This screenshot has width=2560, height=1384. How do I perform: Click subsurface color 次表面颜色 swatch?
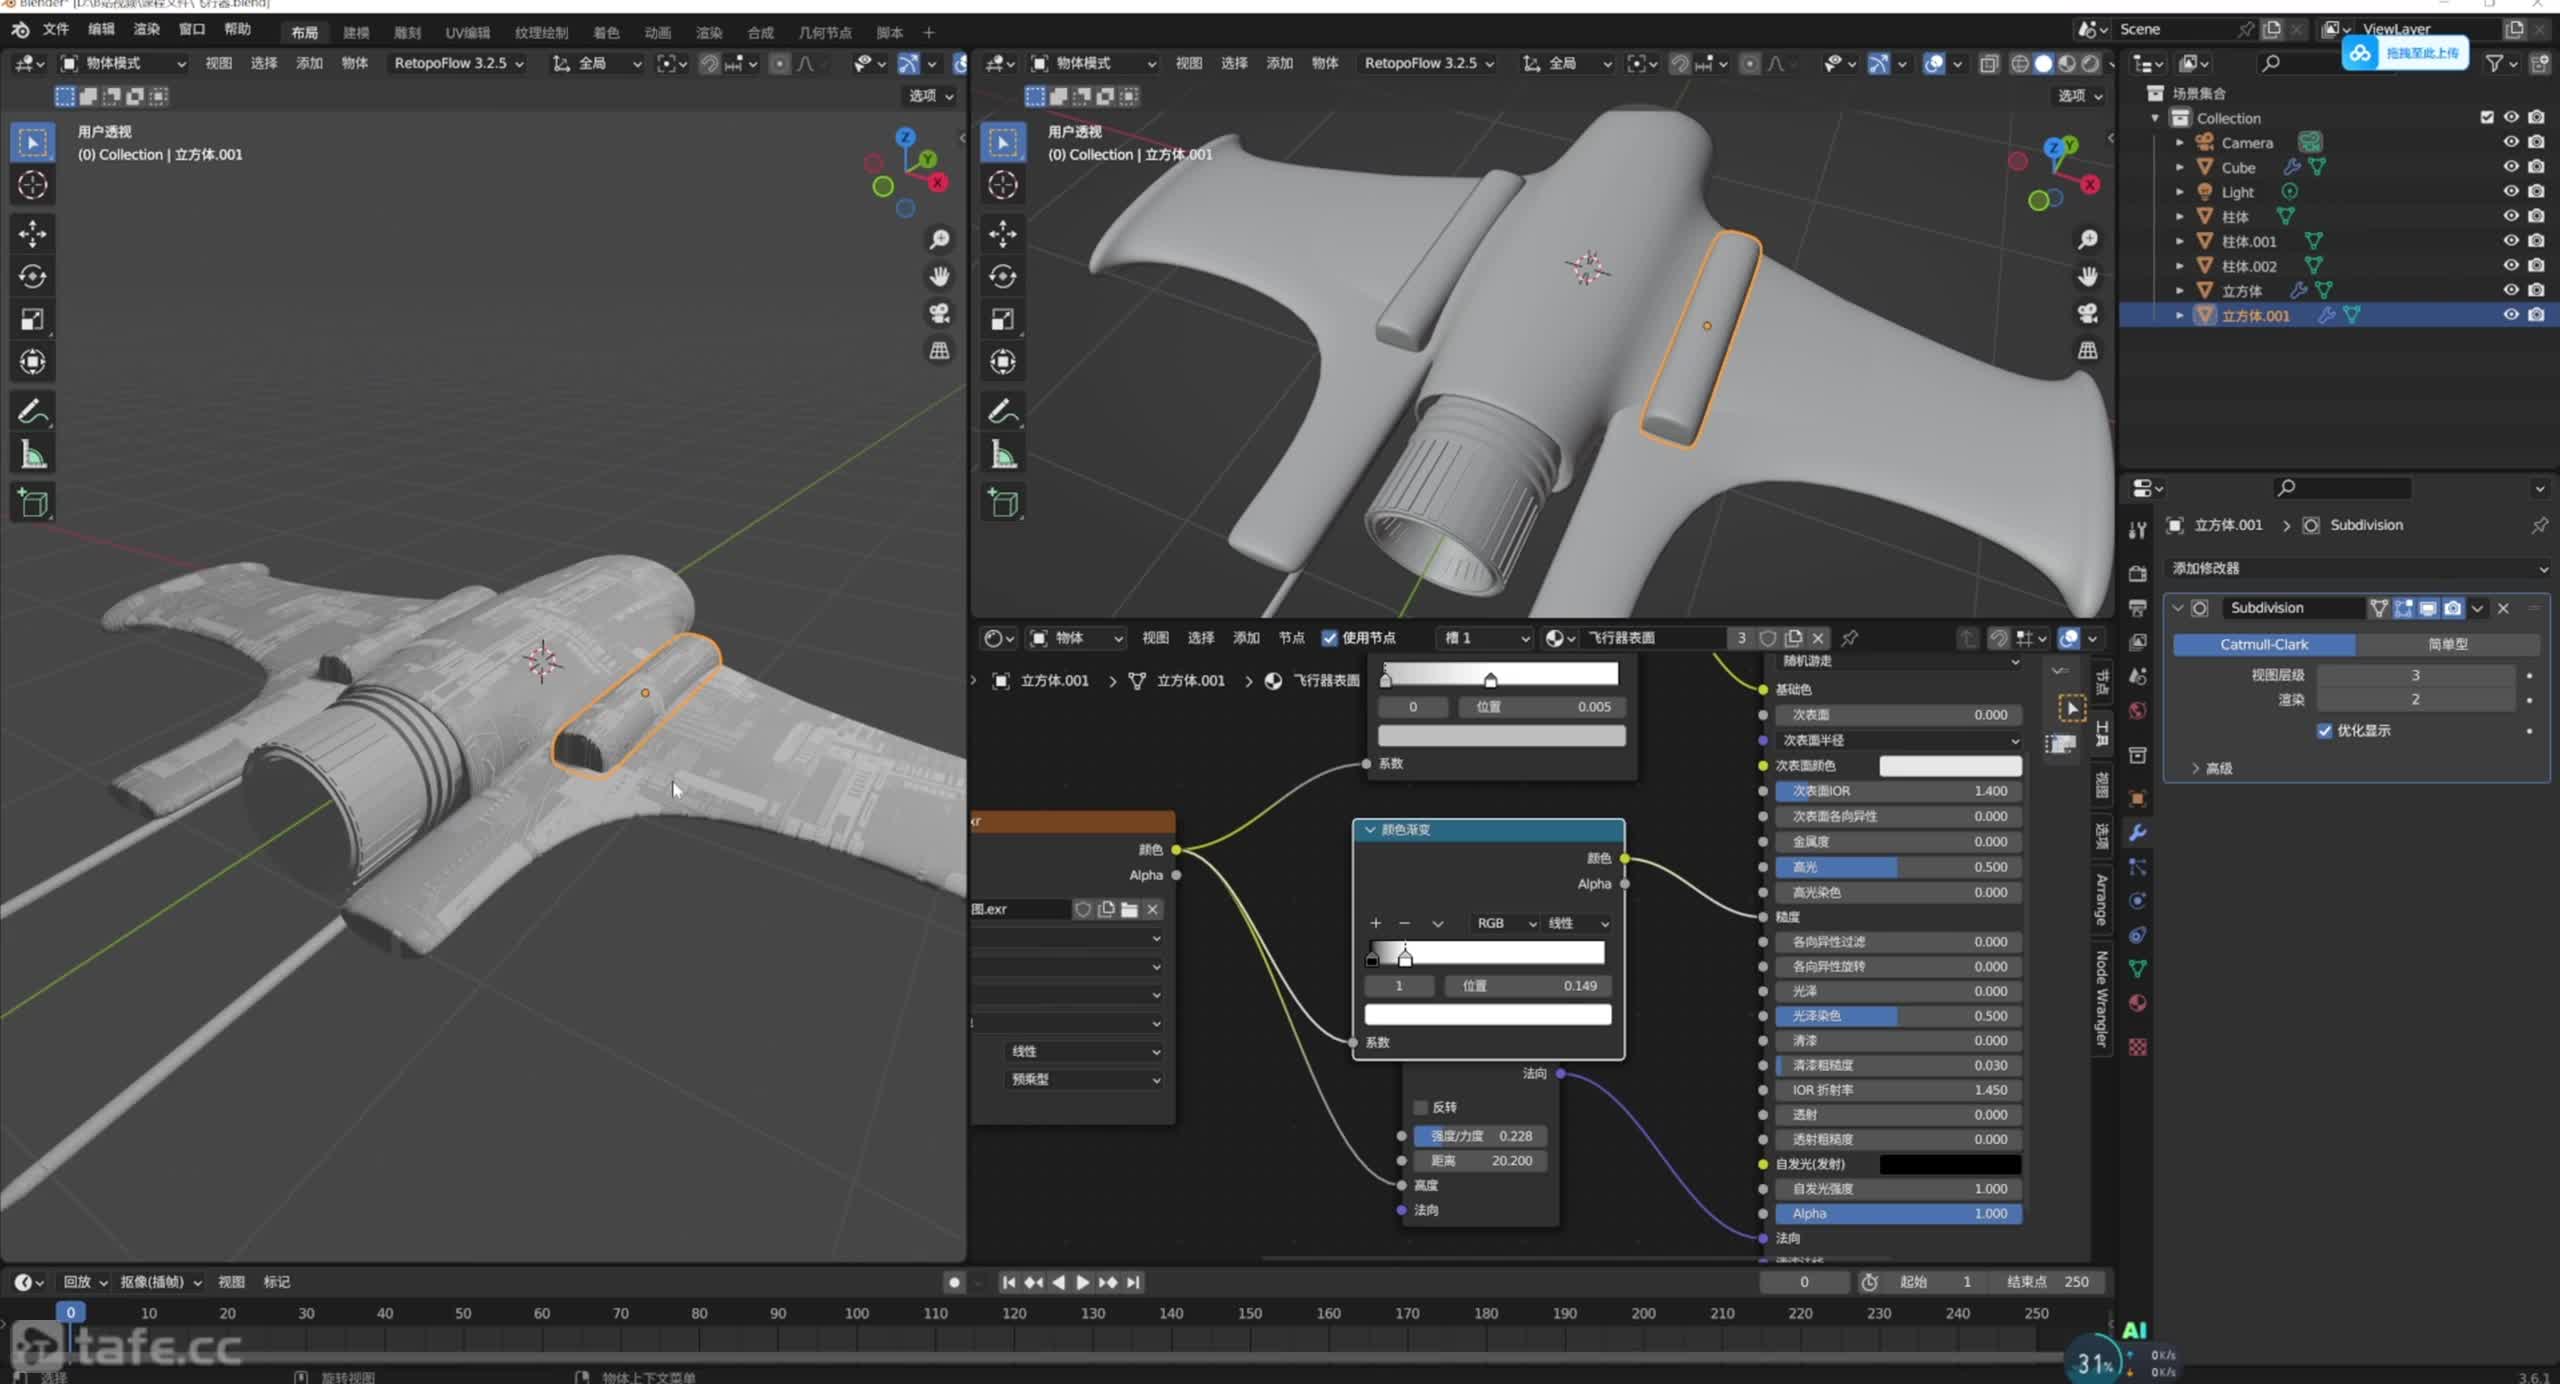click(1950, 765)
